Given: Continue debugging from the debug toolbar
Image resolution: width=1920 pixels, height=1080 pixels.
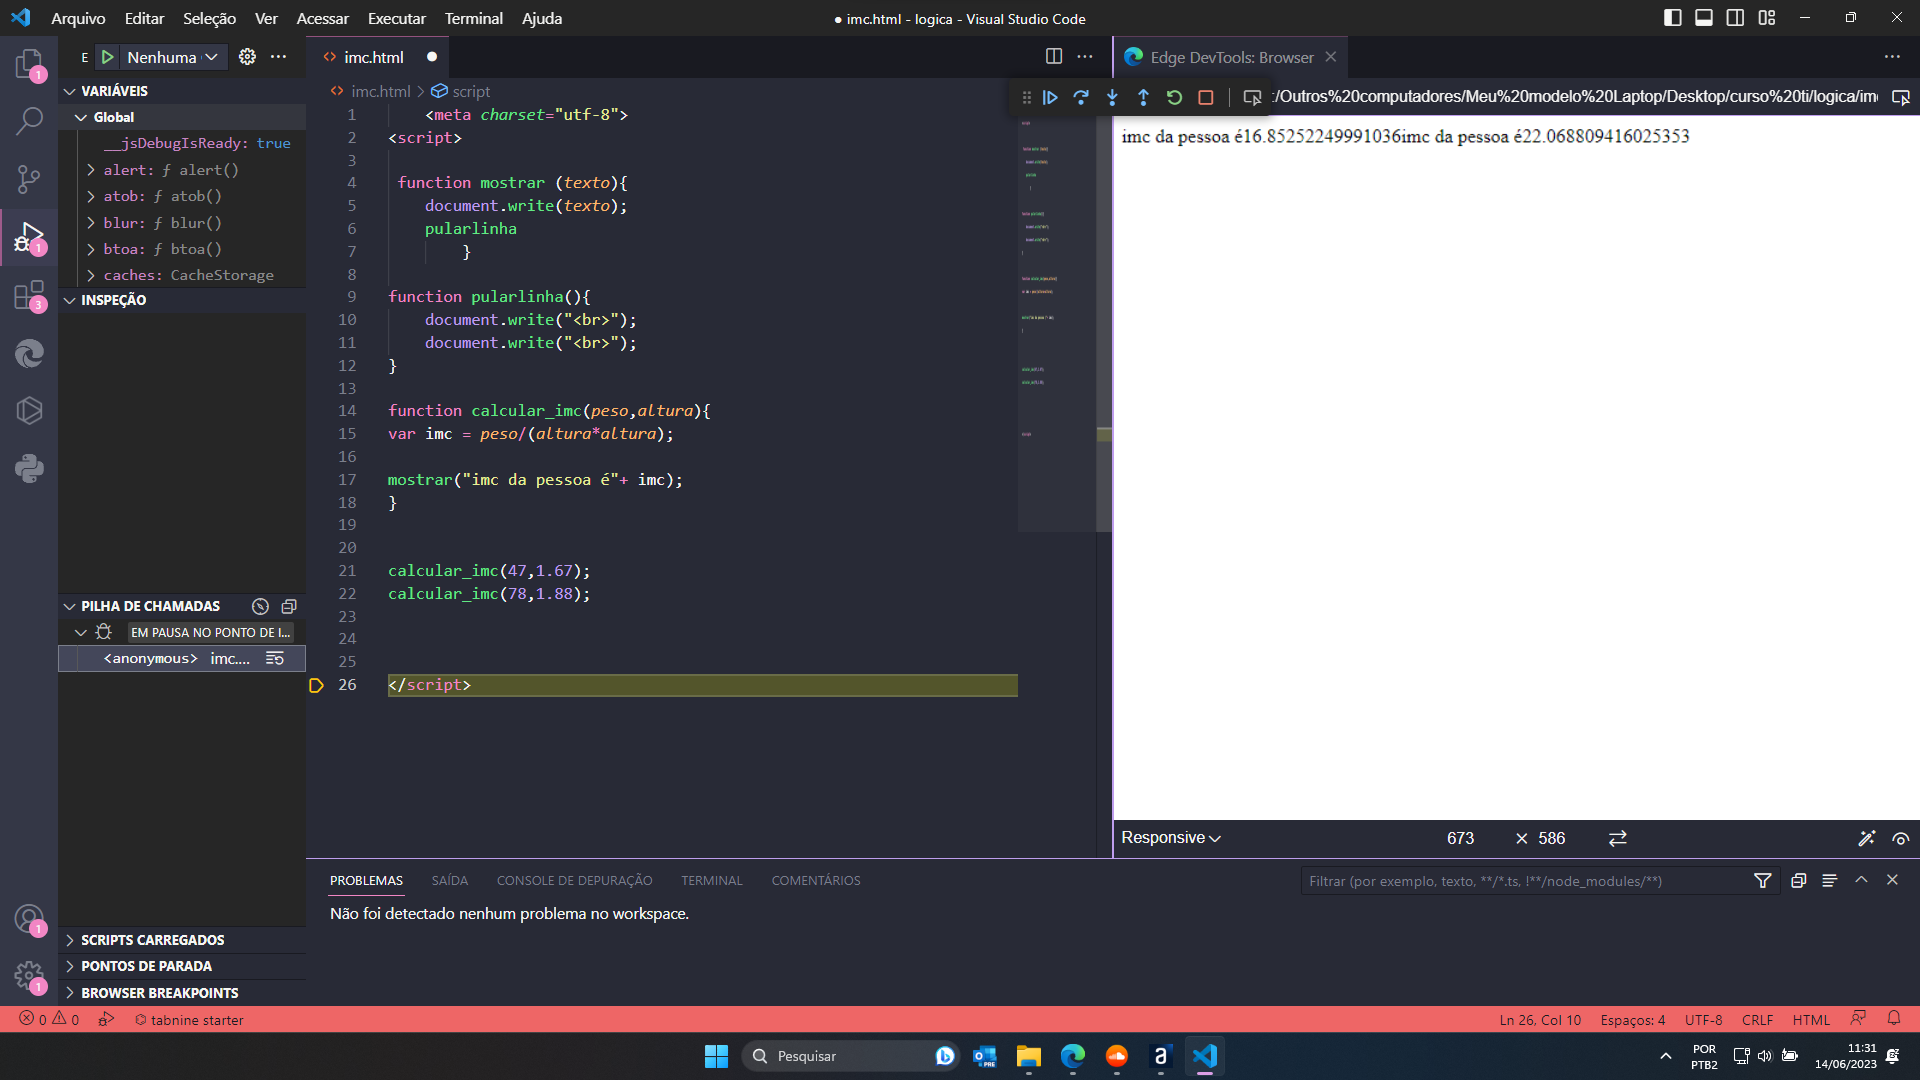Looking at the screenshot, I should pos(1050,97).
